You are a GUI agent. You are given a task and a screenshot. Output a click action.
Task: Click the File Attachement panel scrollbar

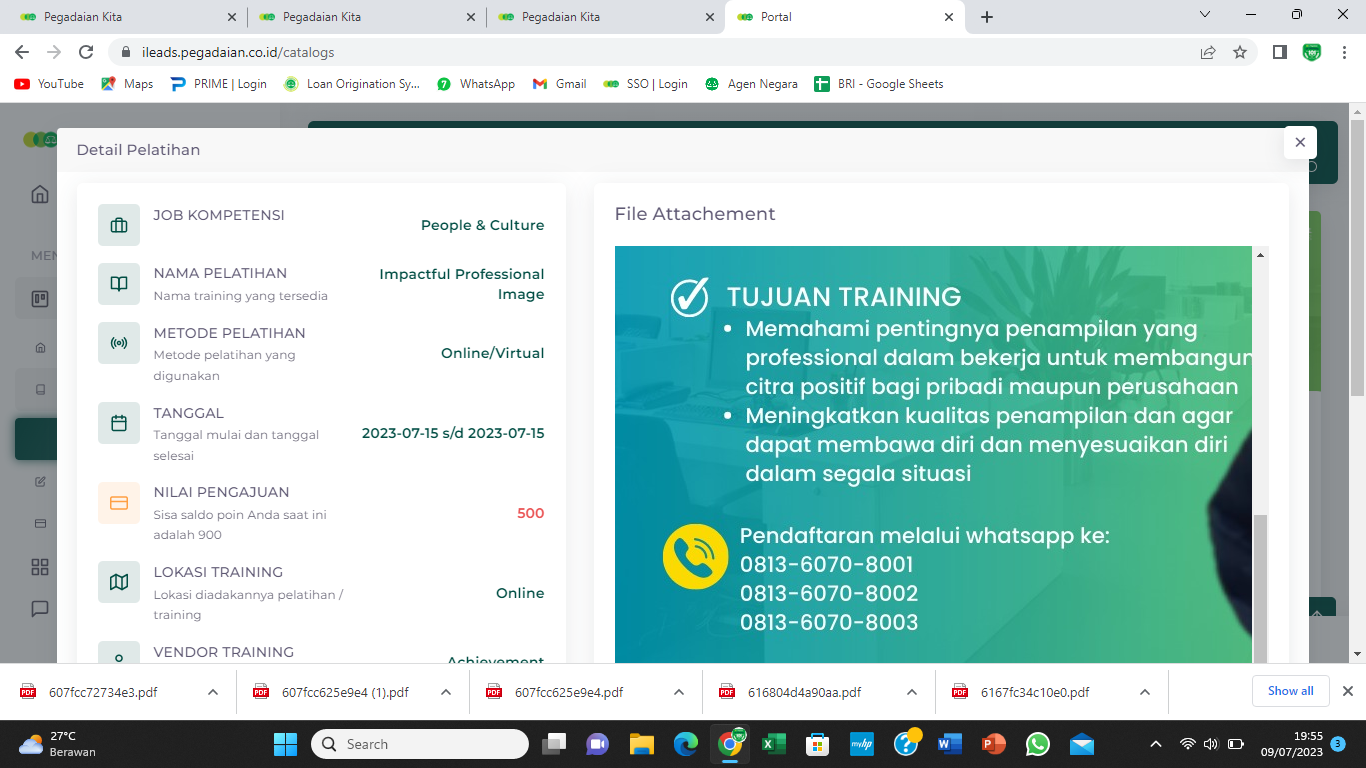1260,580
